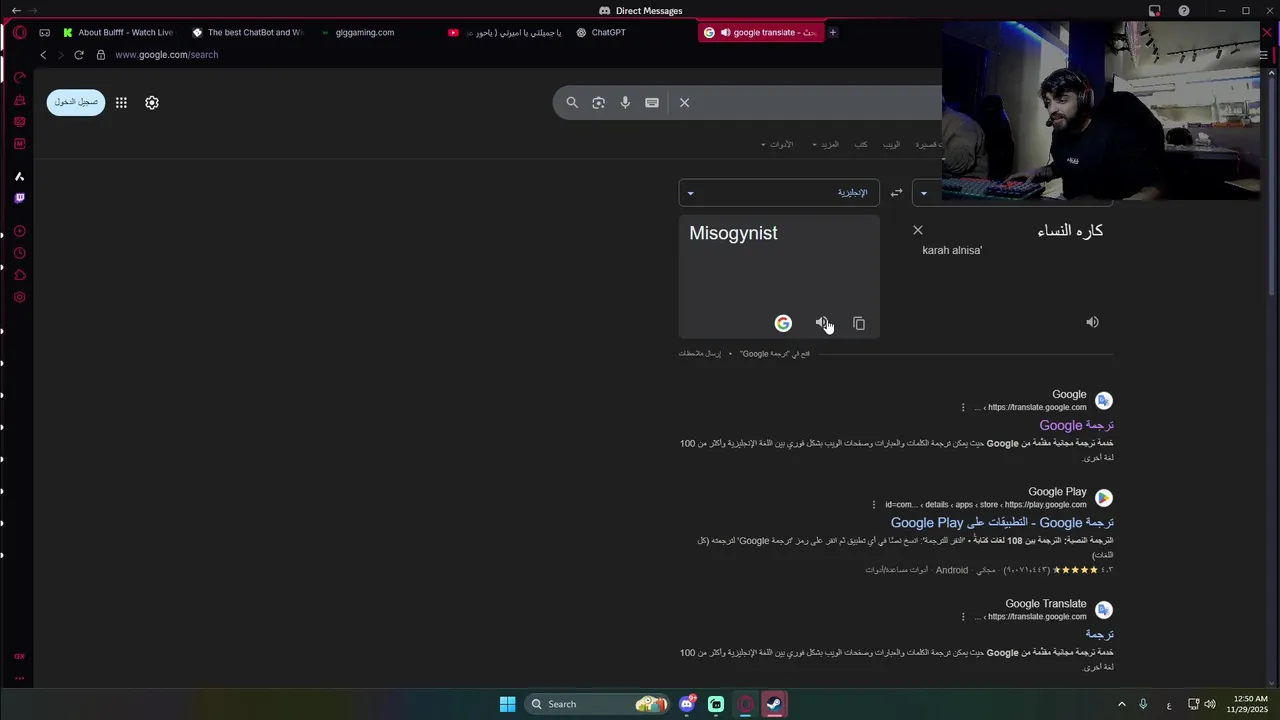
Task: Open the third result titled ترجمة
Action: click(x=1099, y=634)
